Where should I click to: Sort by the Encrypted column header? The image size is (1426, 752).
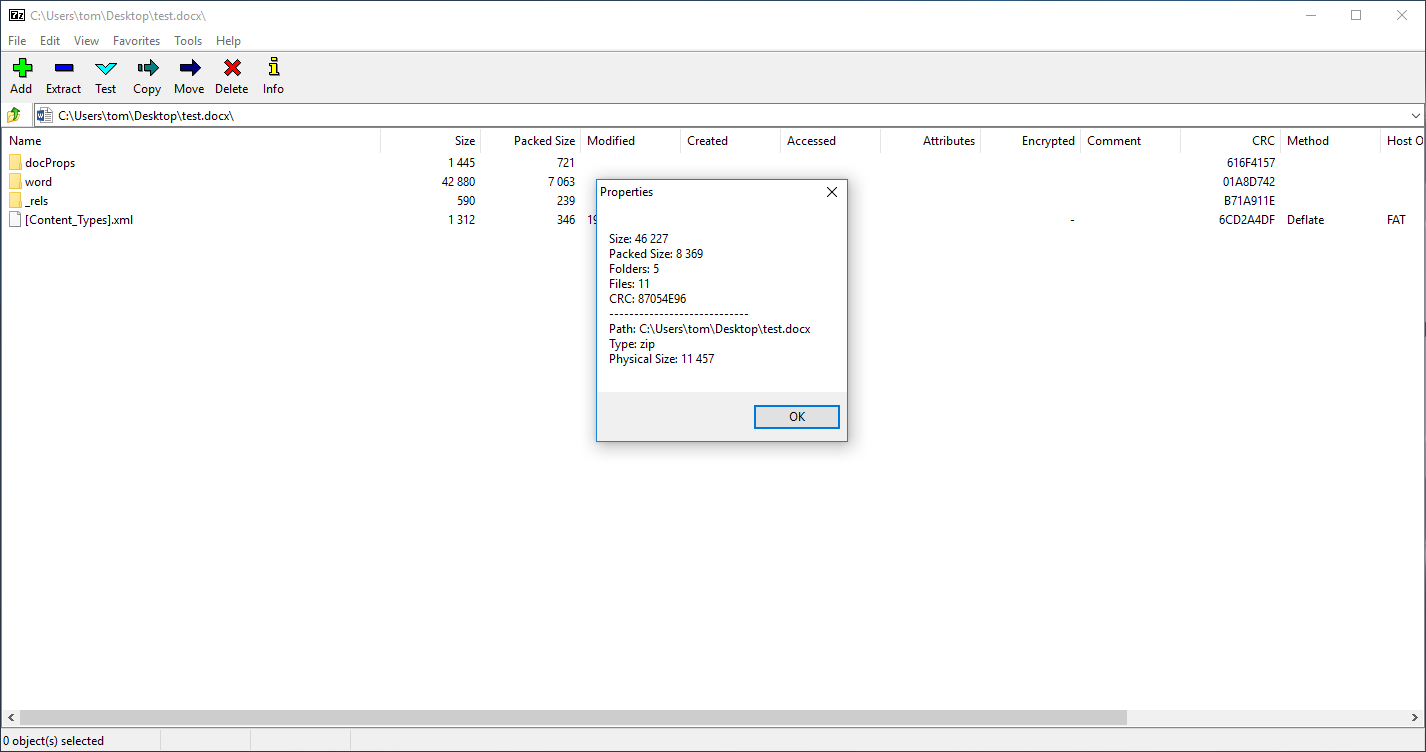click(1030, 141)
